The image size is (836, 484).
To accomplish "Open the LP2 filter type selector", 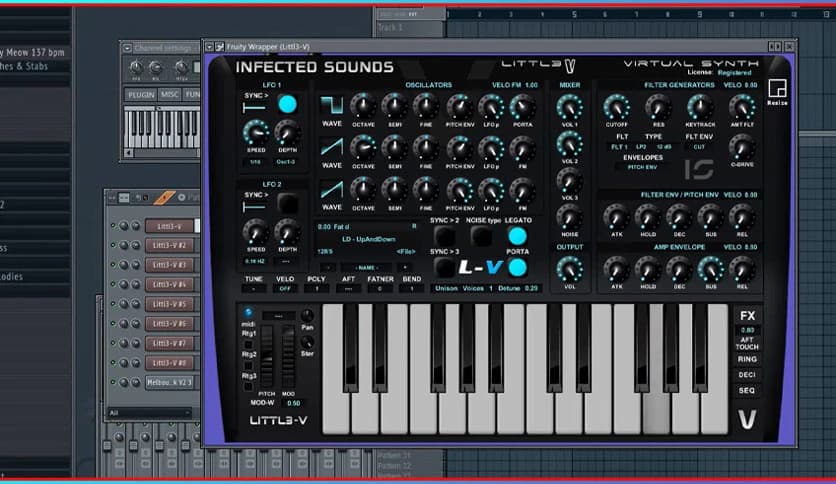I will tap(641, 147).
